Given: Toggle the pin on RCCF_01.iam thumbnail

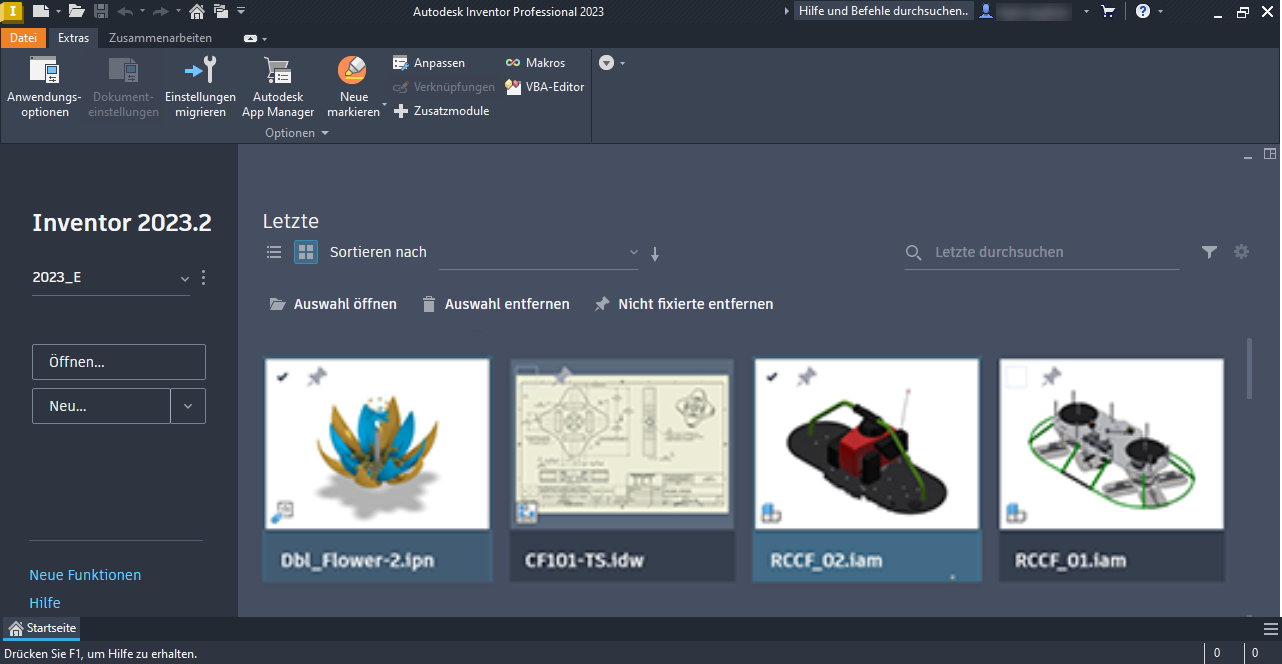Looking at the screenshot, I should (1051, 377).
